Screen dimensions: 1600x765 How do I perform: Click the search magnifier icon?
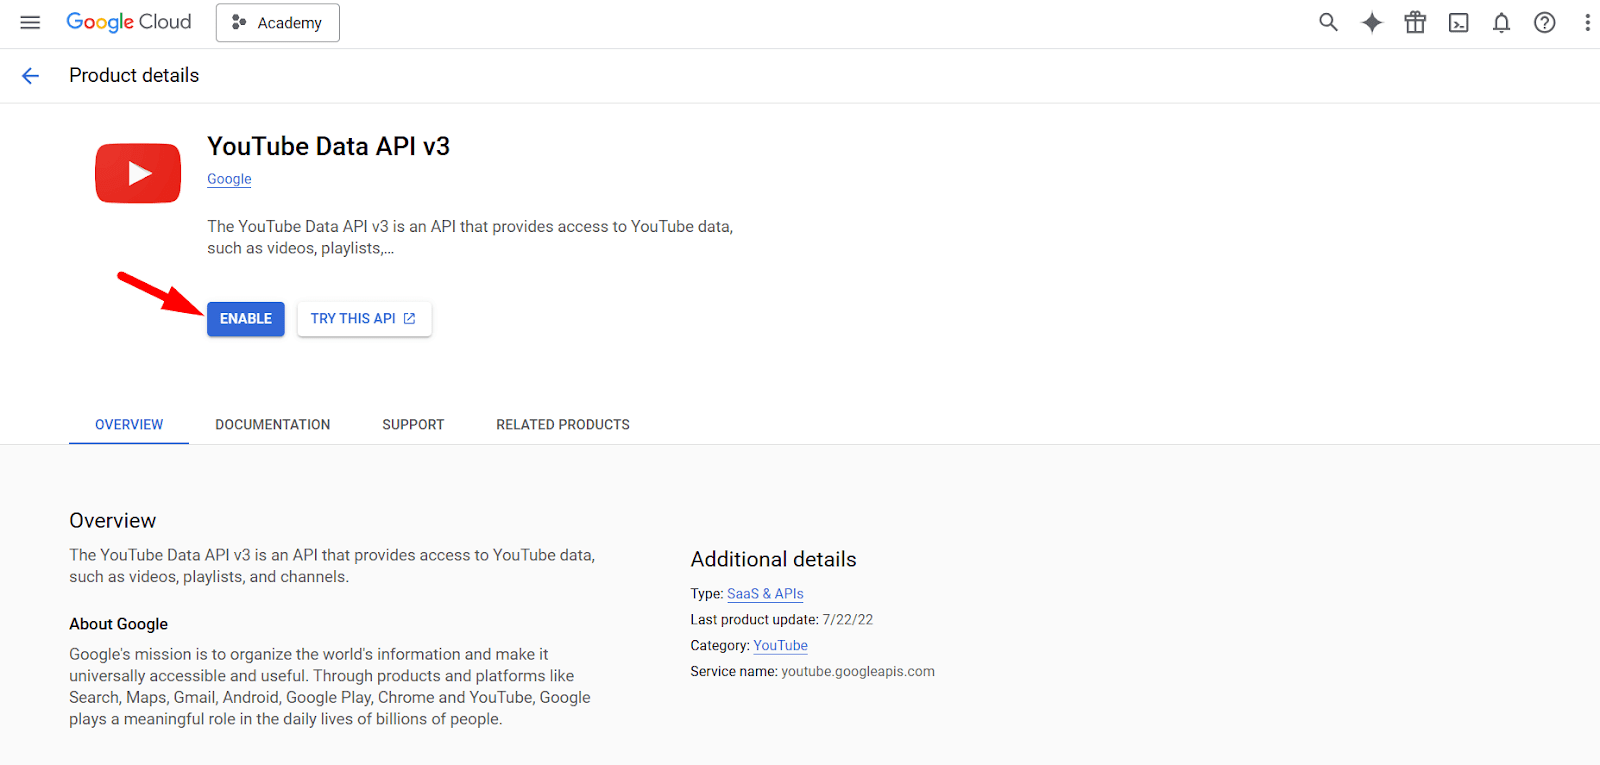tap(1328, 22)
